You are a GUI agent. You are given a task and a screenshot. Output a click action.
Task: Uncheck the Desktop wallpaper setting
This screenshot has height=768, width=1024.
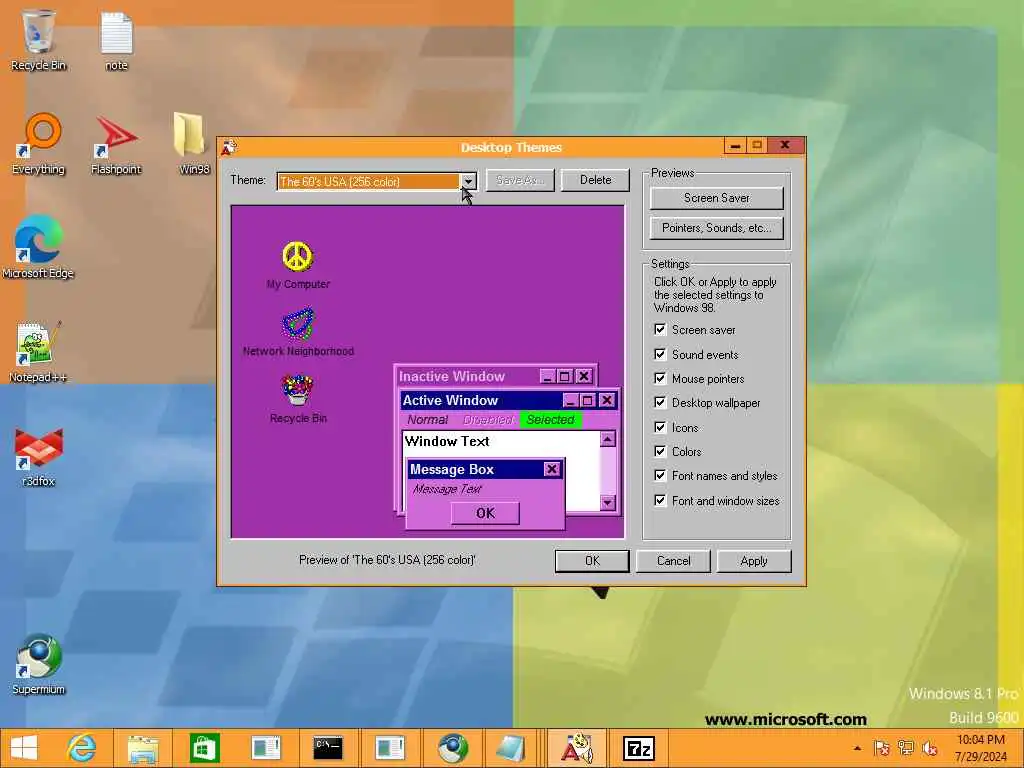pos(660,402)
